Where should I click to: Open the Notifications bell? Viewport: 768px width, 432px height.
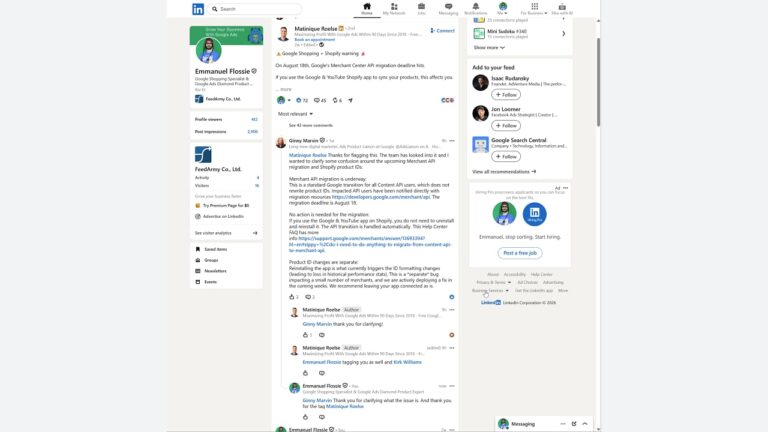(x=476, y=9)
